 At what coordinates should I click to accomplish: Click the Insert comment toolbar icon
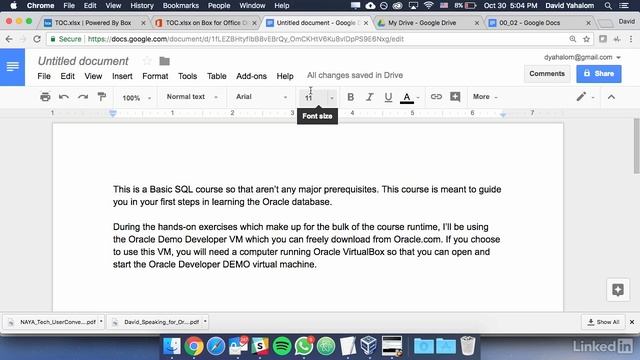pos(455,97)
